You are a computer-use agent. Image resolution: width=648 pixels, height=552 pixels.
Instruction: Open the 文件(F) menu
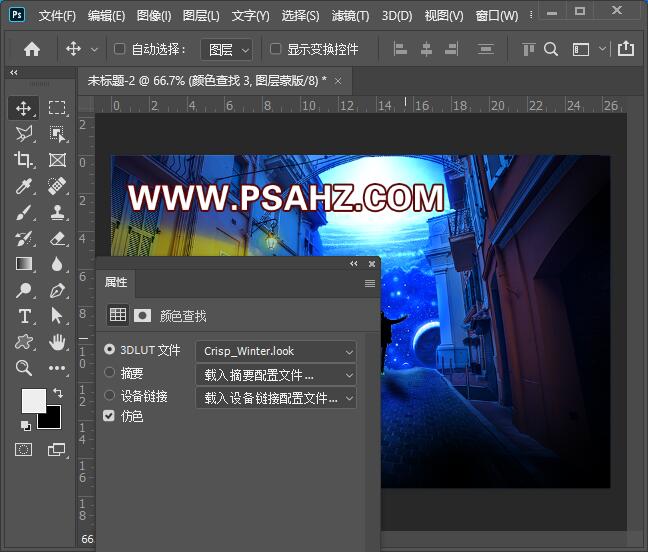57,16
